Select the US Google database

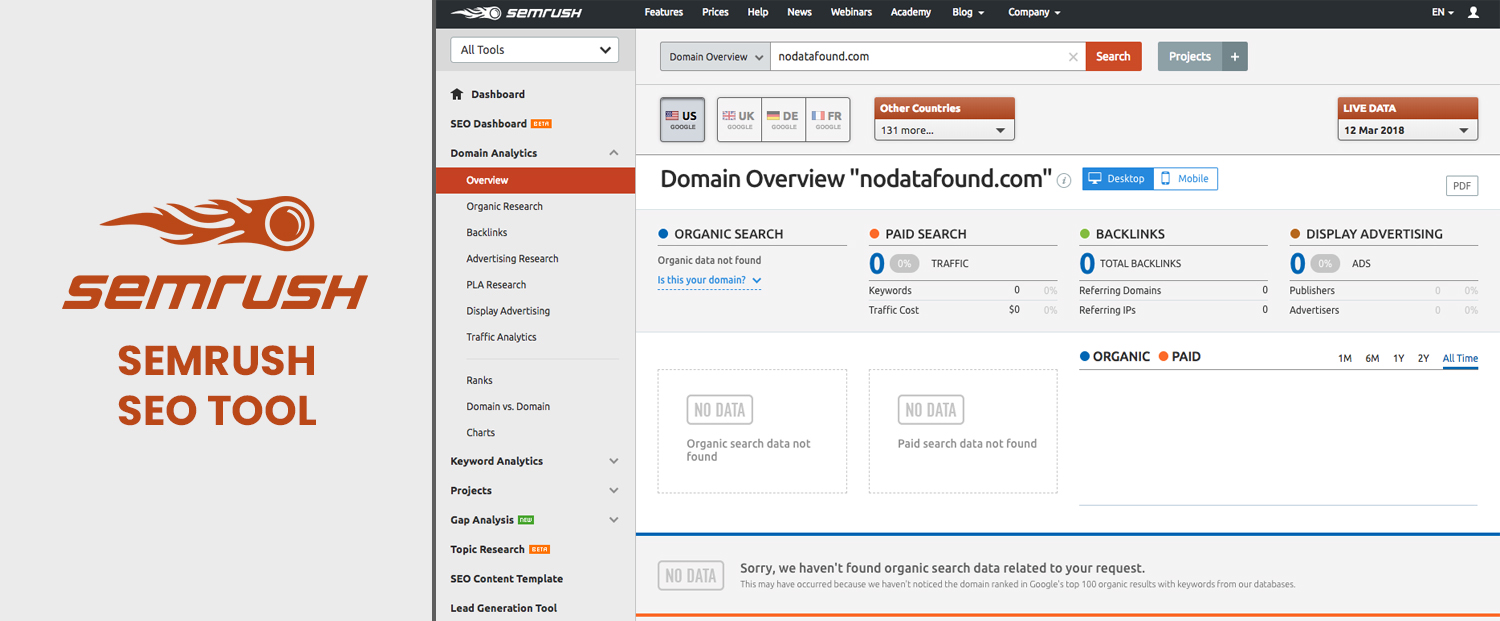[683, 120]
